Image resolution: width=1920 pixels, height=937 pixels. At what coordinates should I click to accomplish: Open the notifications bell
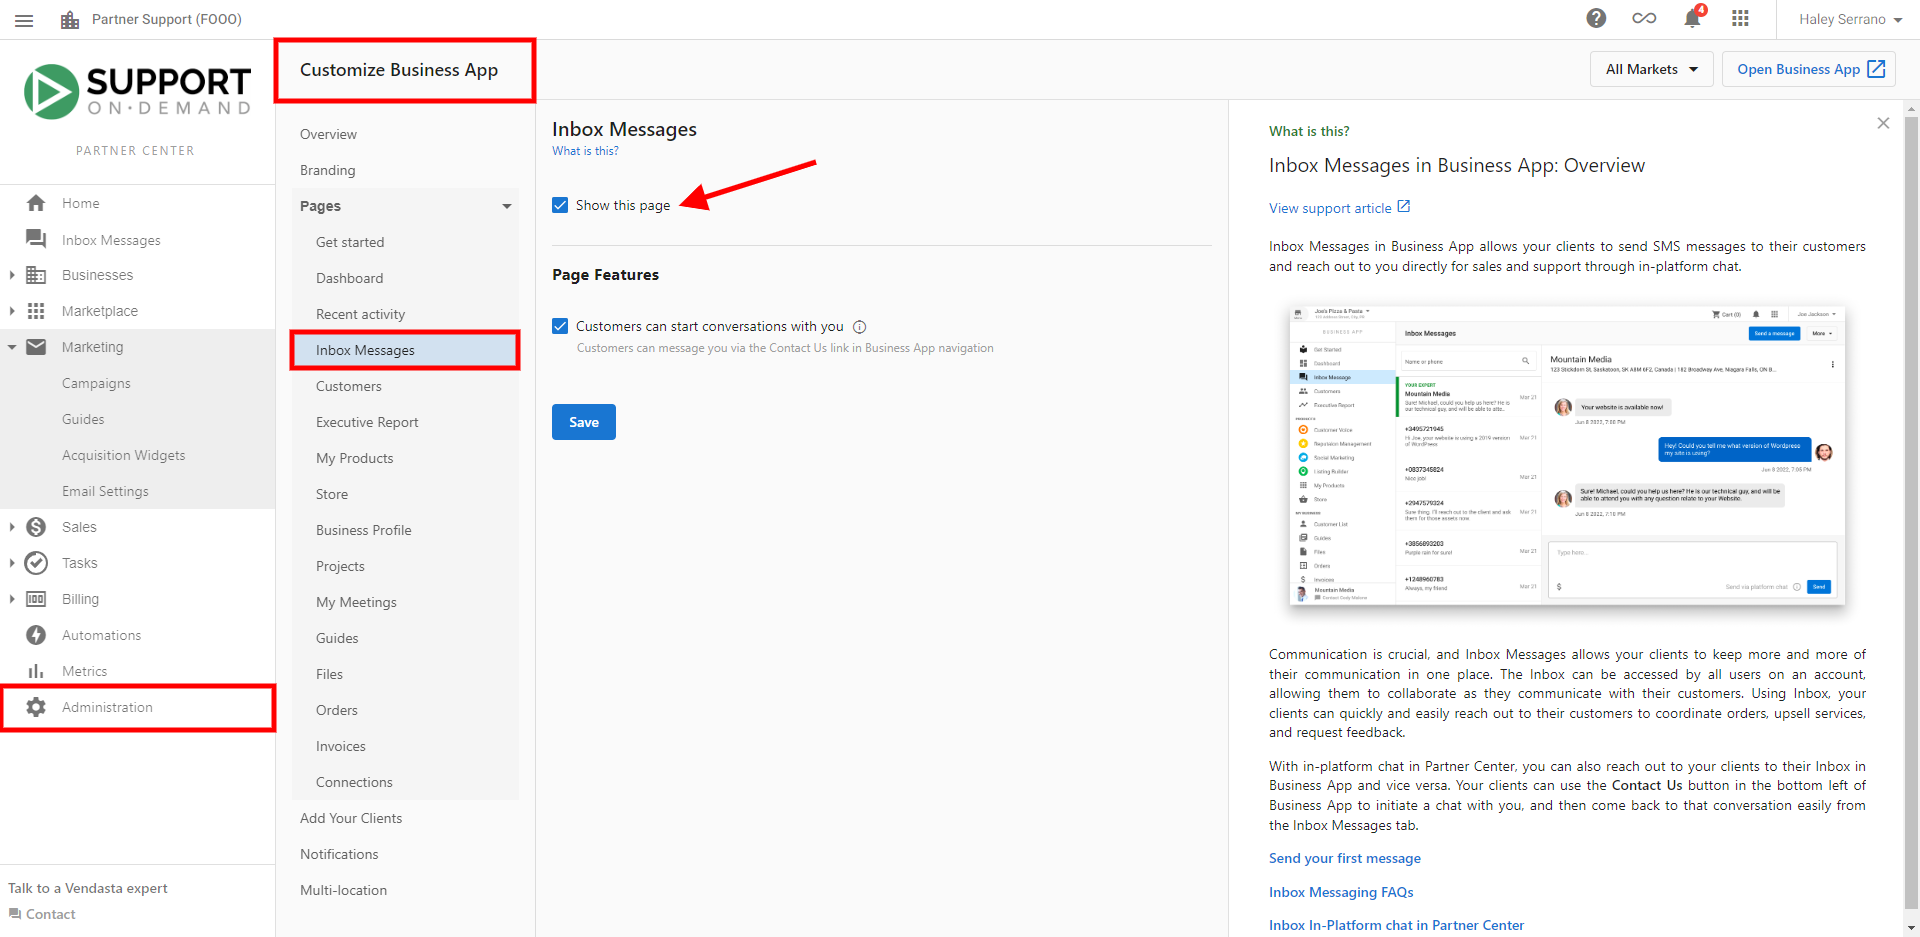(x=1692, y=18)
